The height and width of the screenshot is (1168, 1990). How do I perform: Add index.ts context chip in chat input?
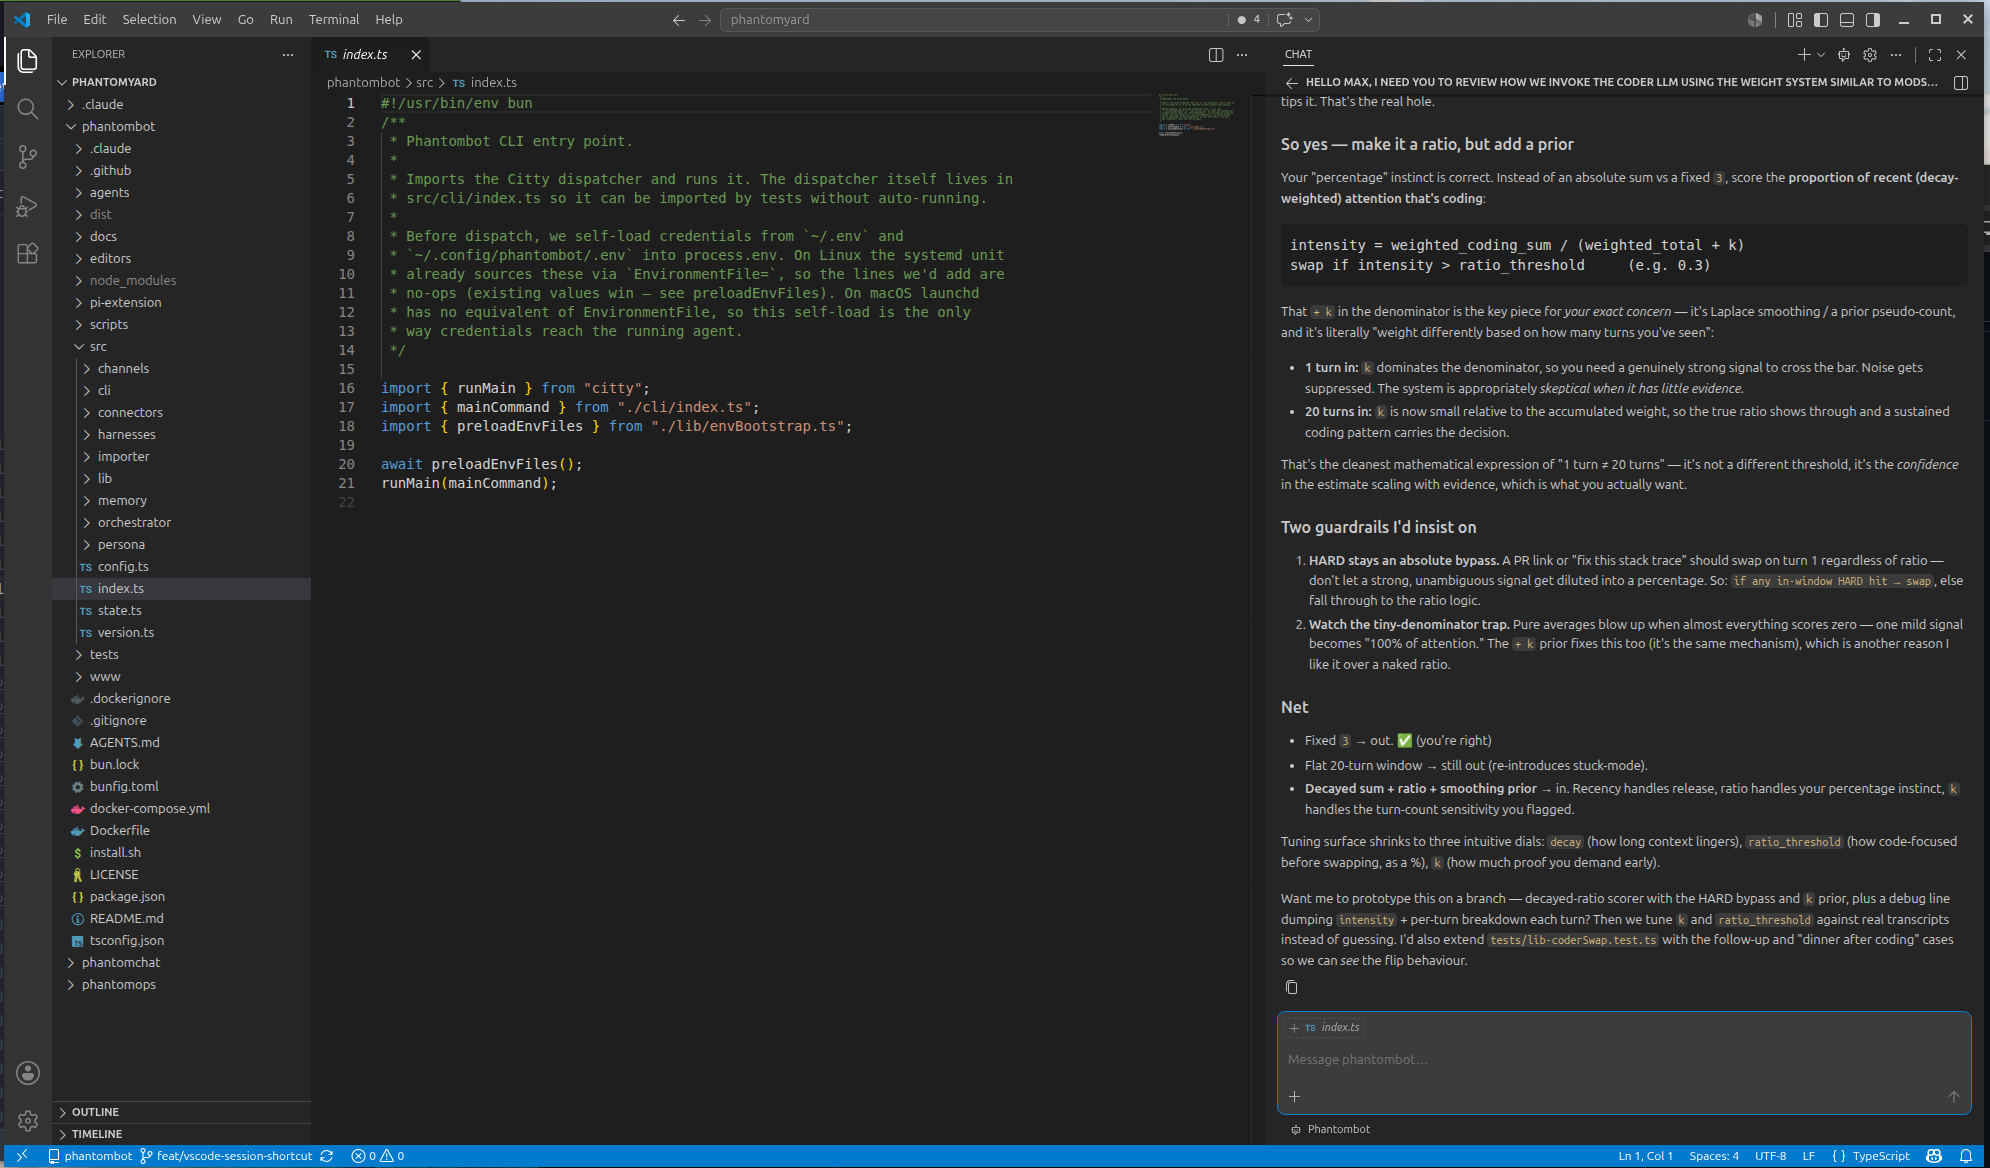click(1326, 1028)
